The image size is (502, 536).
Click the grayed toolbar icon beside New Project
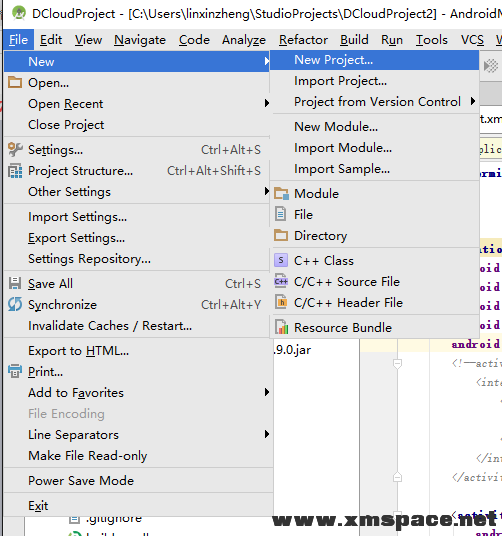[x=491, y=65]
